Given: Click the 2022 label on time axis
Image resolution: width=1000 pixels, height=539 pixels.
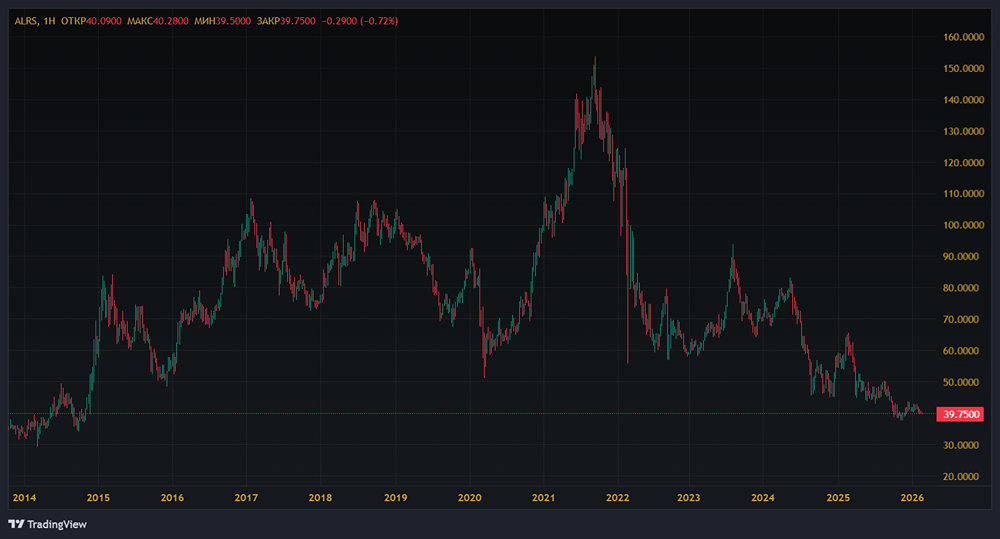Looking at the screenshot, I should (x=617, y=498).
